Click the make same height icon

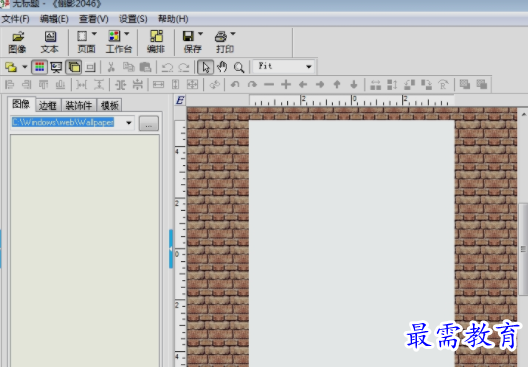point(175,85)
